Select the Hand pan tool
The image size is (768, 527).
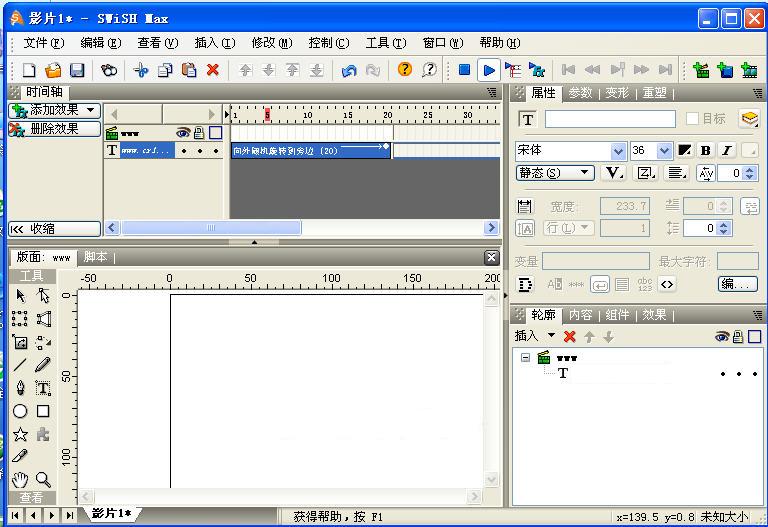[20, 480]
